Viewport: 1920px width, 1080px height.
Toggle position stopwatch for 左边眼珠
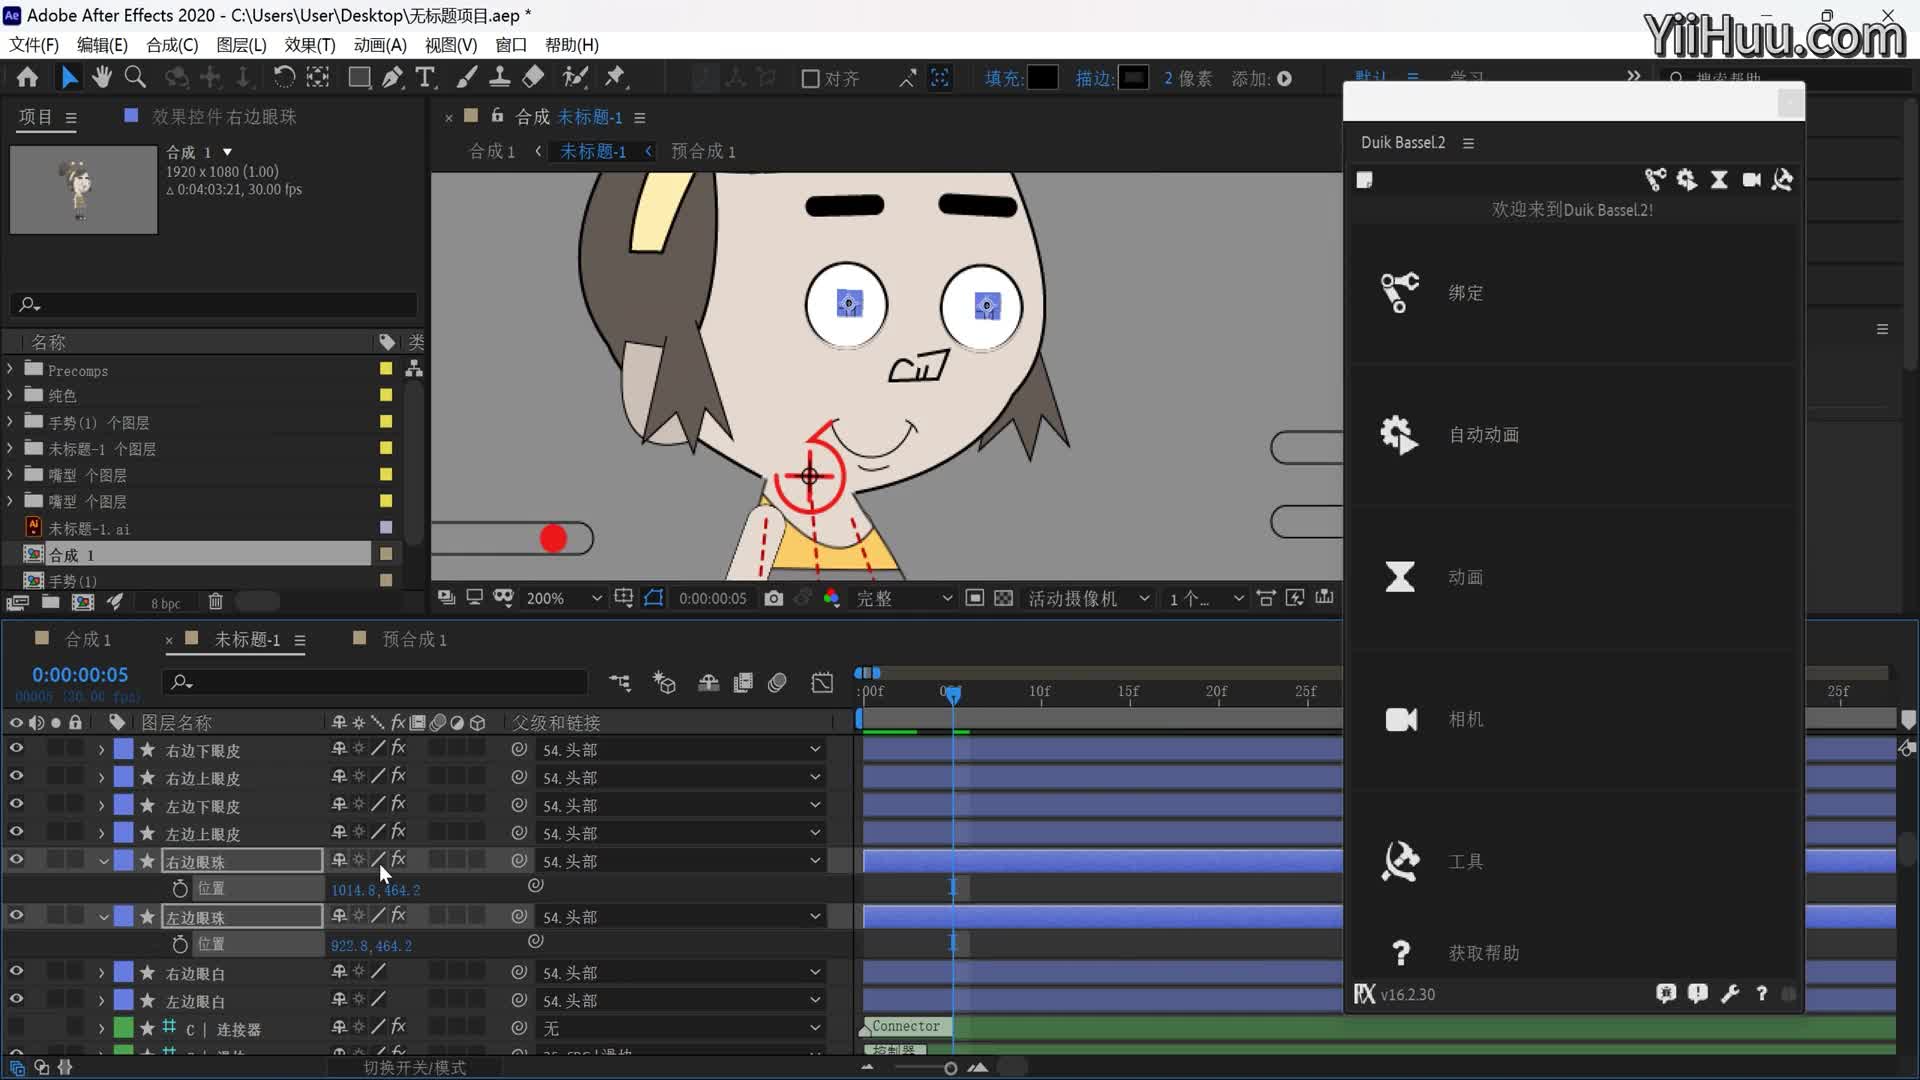pyautogui.click(x=180, y=944)
